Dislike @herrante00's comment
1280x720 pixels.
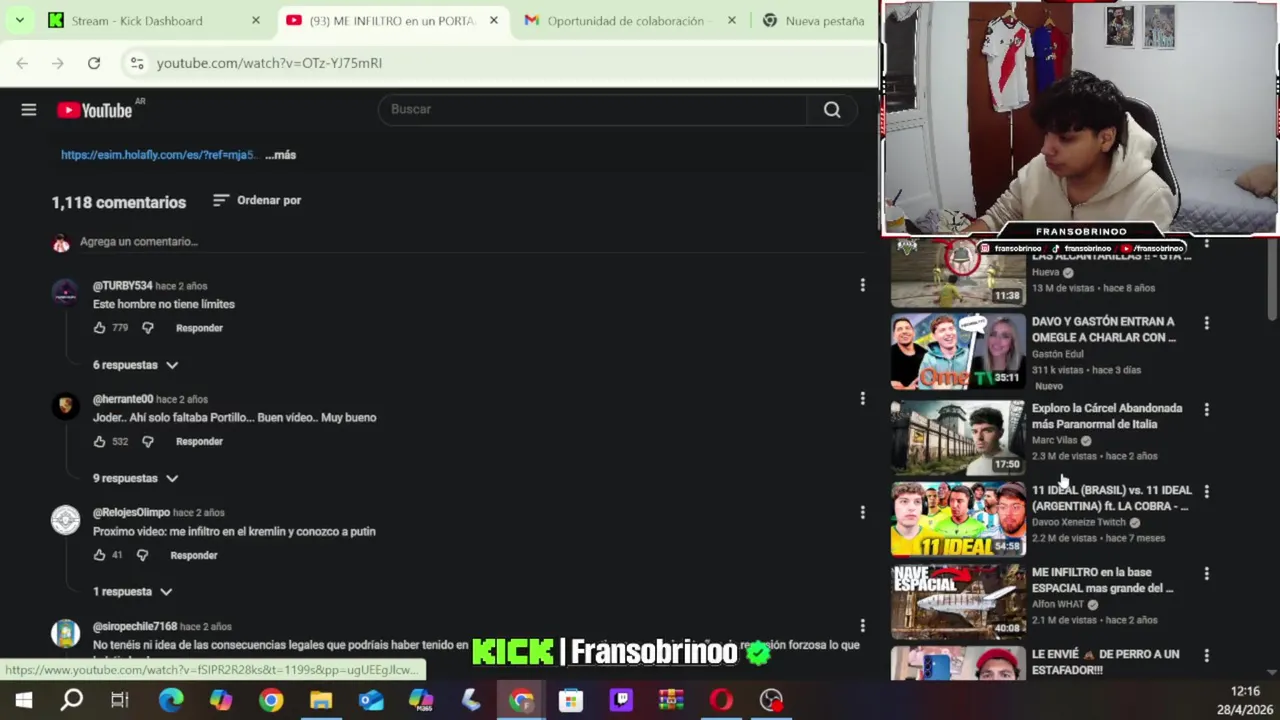click(x=148, y=441)
